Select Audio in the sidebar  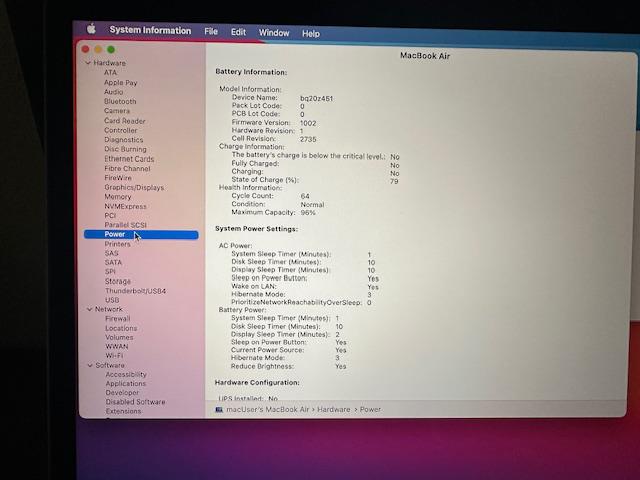click(x=113, y=92)
